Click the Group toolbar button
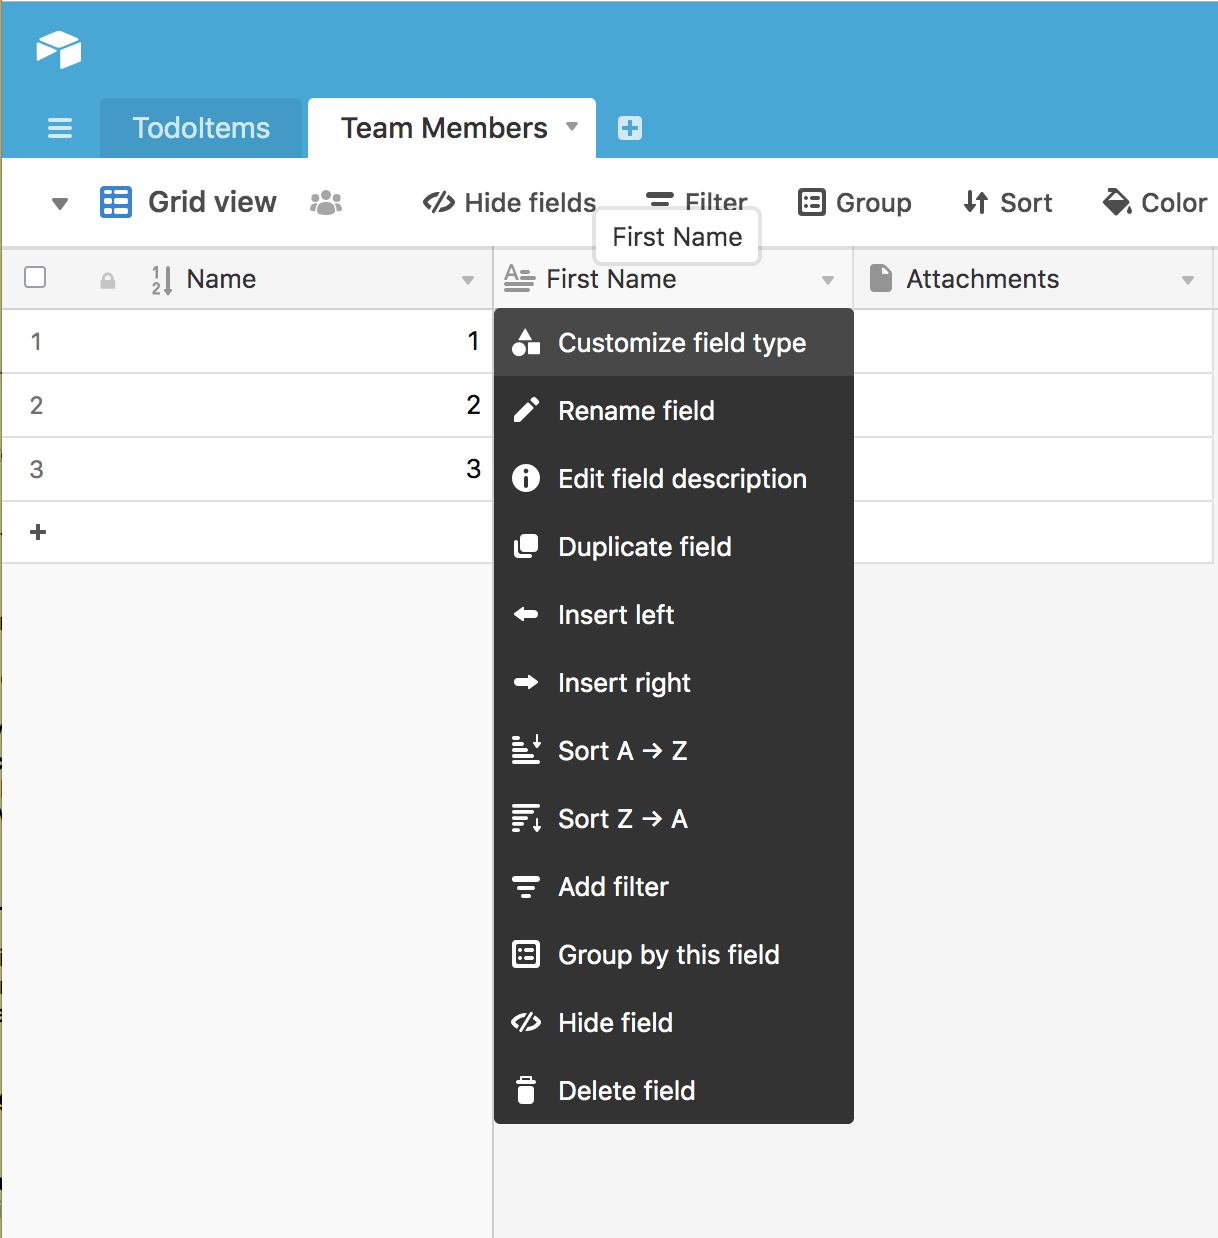Screen dimensions: 1218x1238 click(855, 203)
